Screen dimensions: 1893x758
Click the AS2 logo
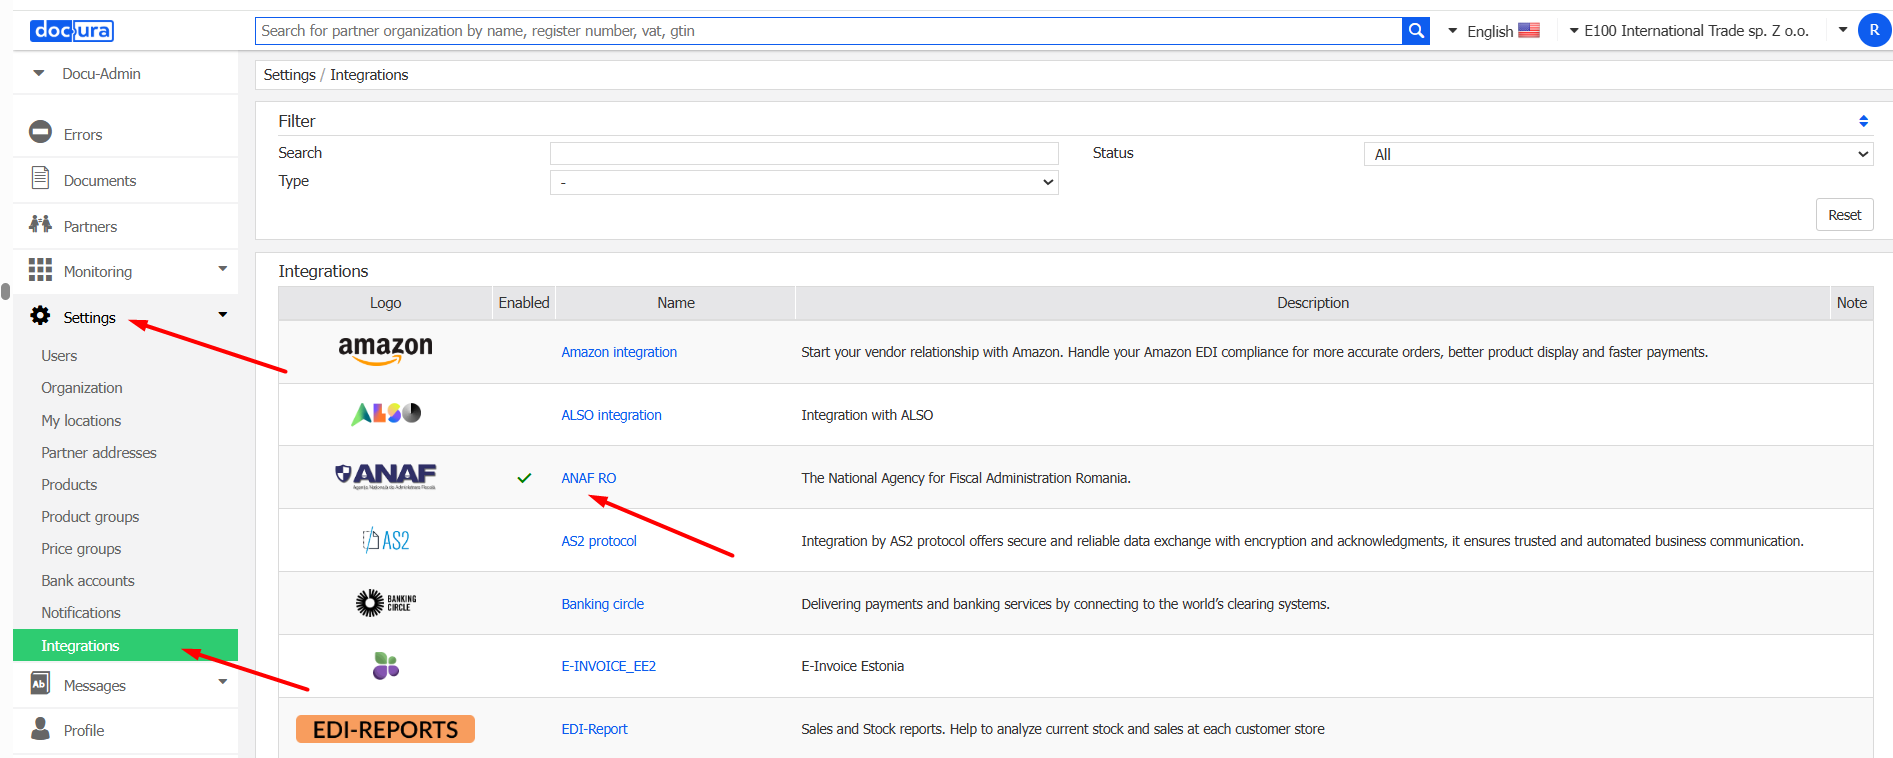point(386,540)
